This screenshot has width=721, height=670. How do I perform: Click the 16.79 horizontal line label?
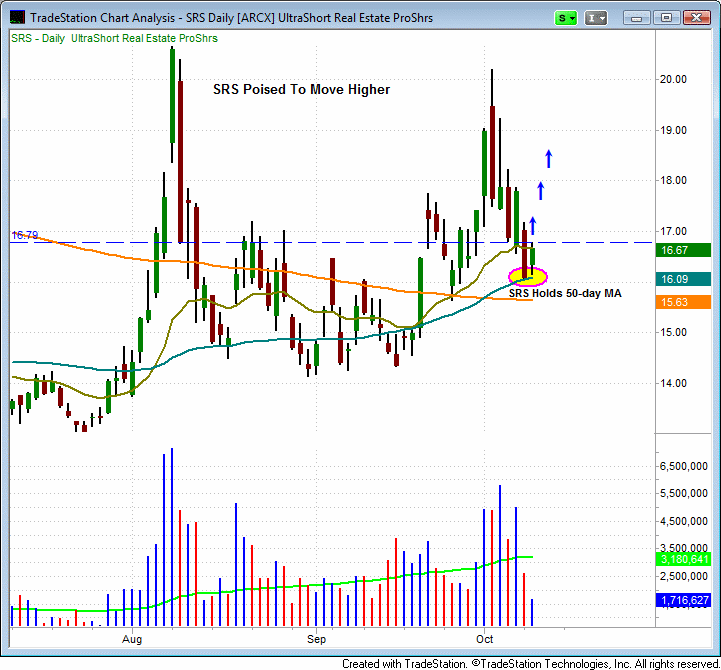(x=24, y=235)
